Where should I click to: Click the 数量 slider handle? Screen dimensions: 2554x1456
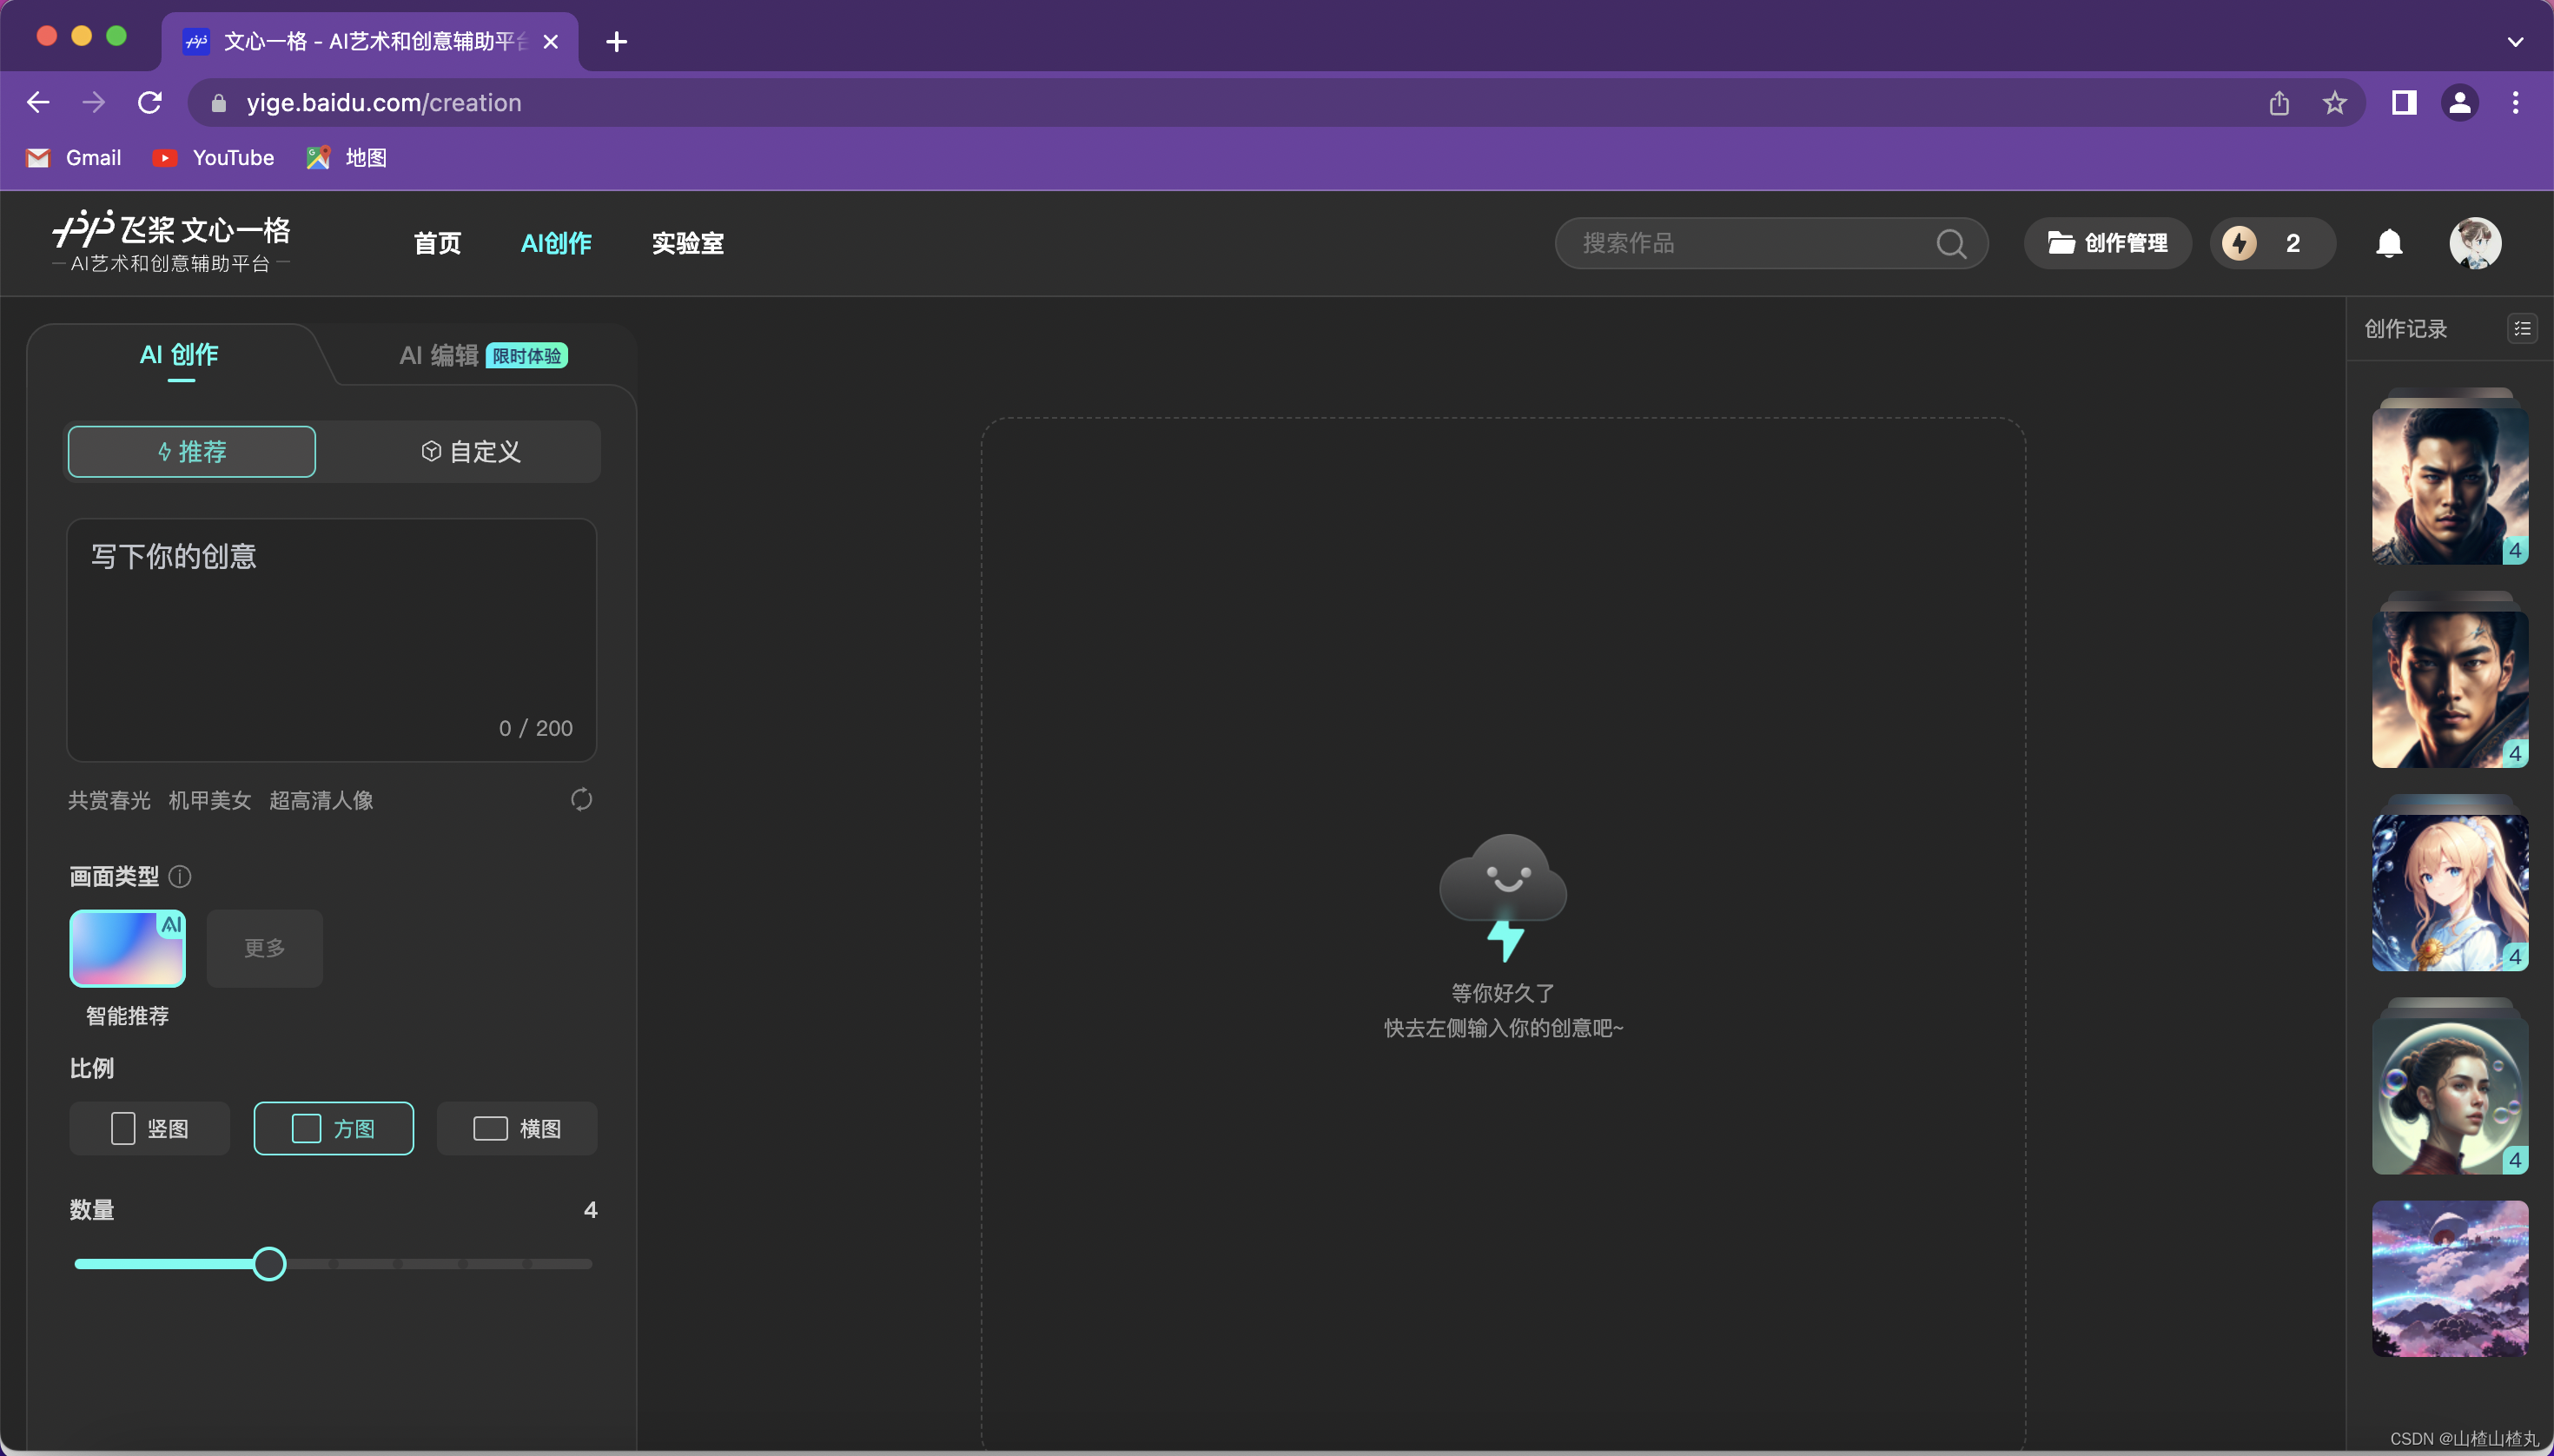269,1264
